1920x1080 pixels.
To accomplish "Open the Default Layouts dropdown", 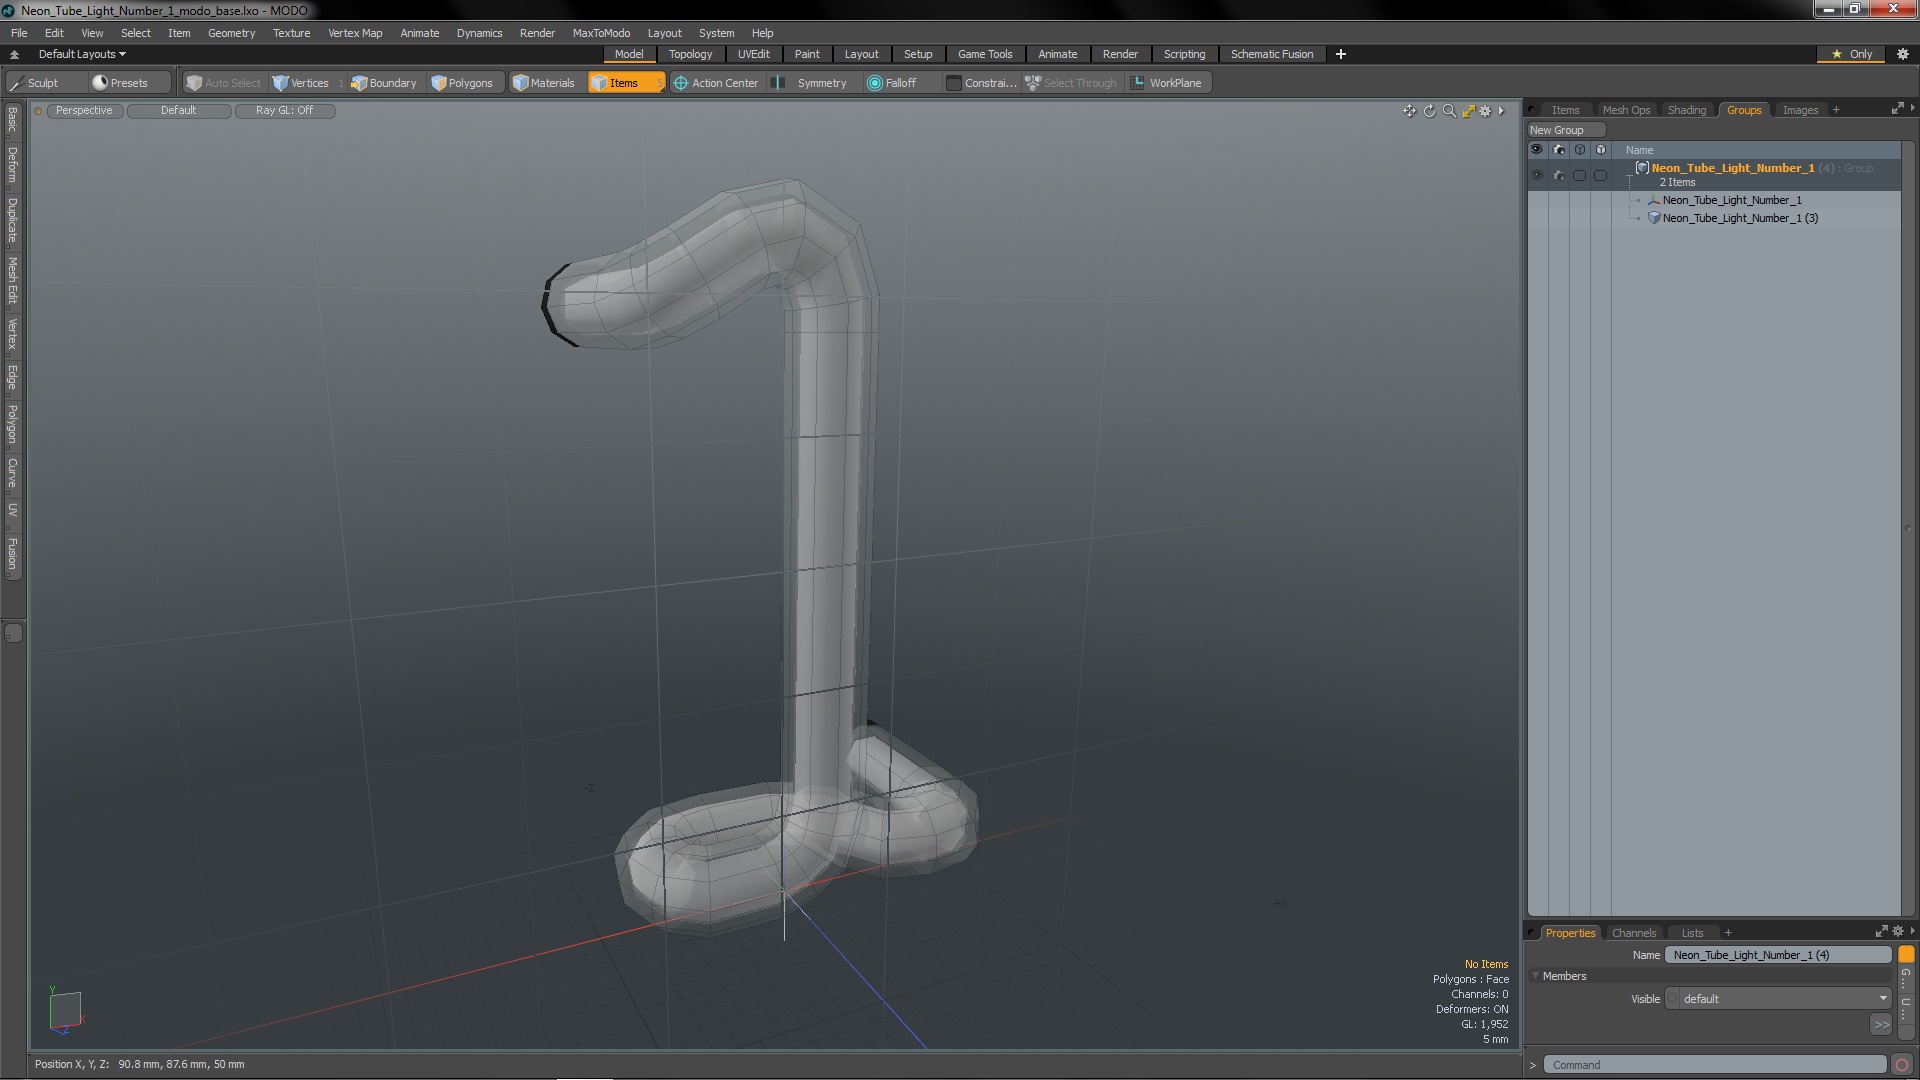I will [x=82, y=54].
